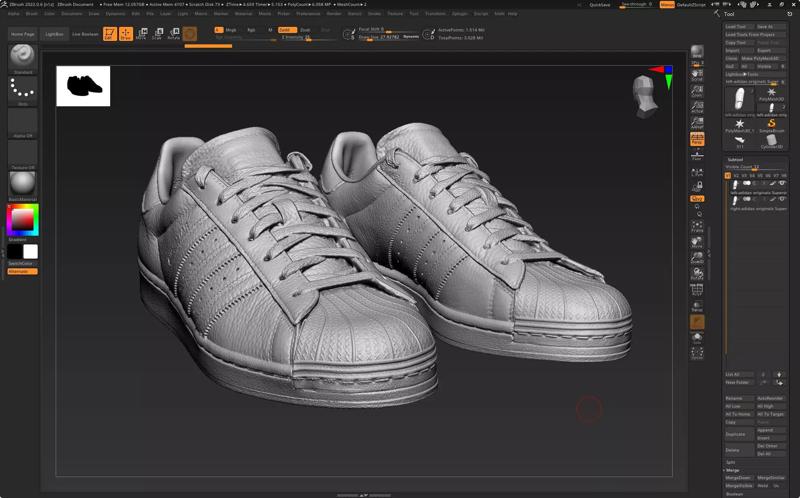The height and width of the screenshot is (498, 800).
Task: Select the Scale transform icon
Action: (x=157, y=34)
